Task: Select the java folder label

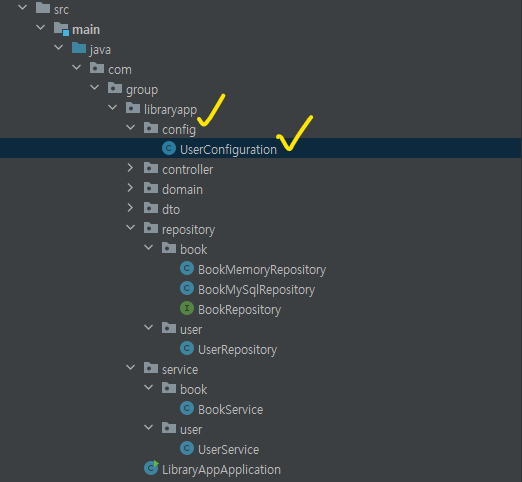Action: tap(100, 50)
